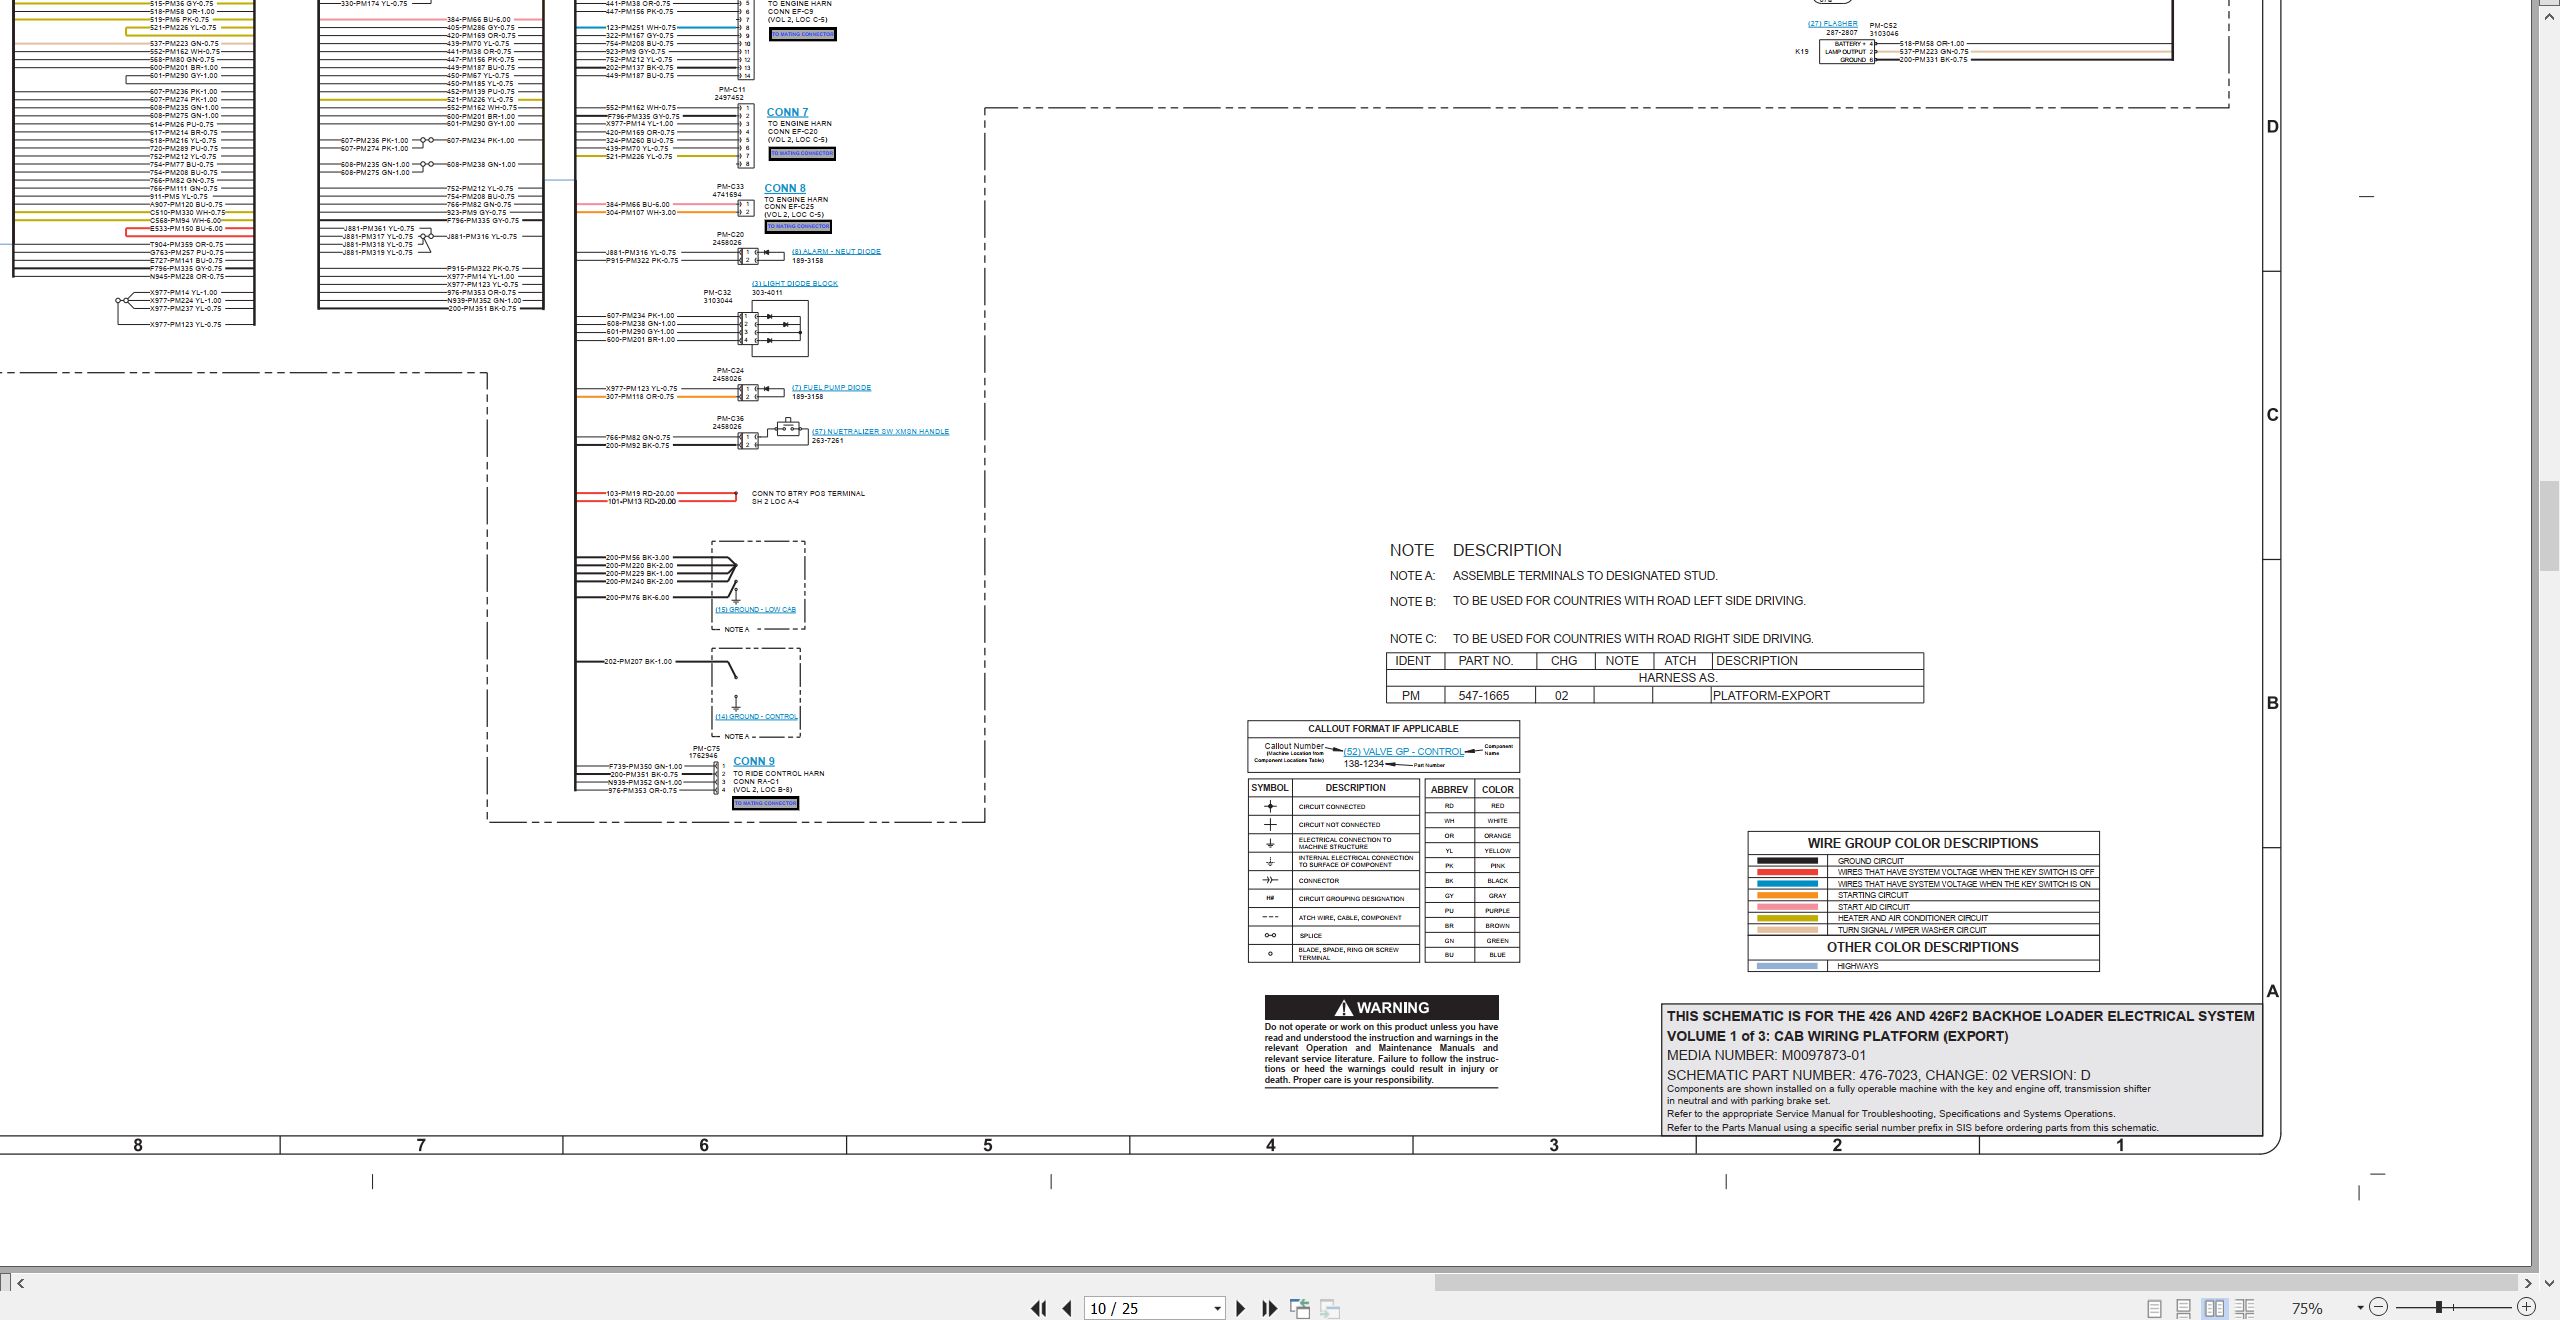The width and height of the screenshot is (2560, 1320).
Task: Switch to continuous facing view
Action: (2245, 1308)
